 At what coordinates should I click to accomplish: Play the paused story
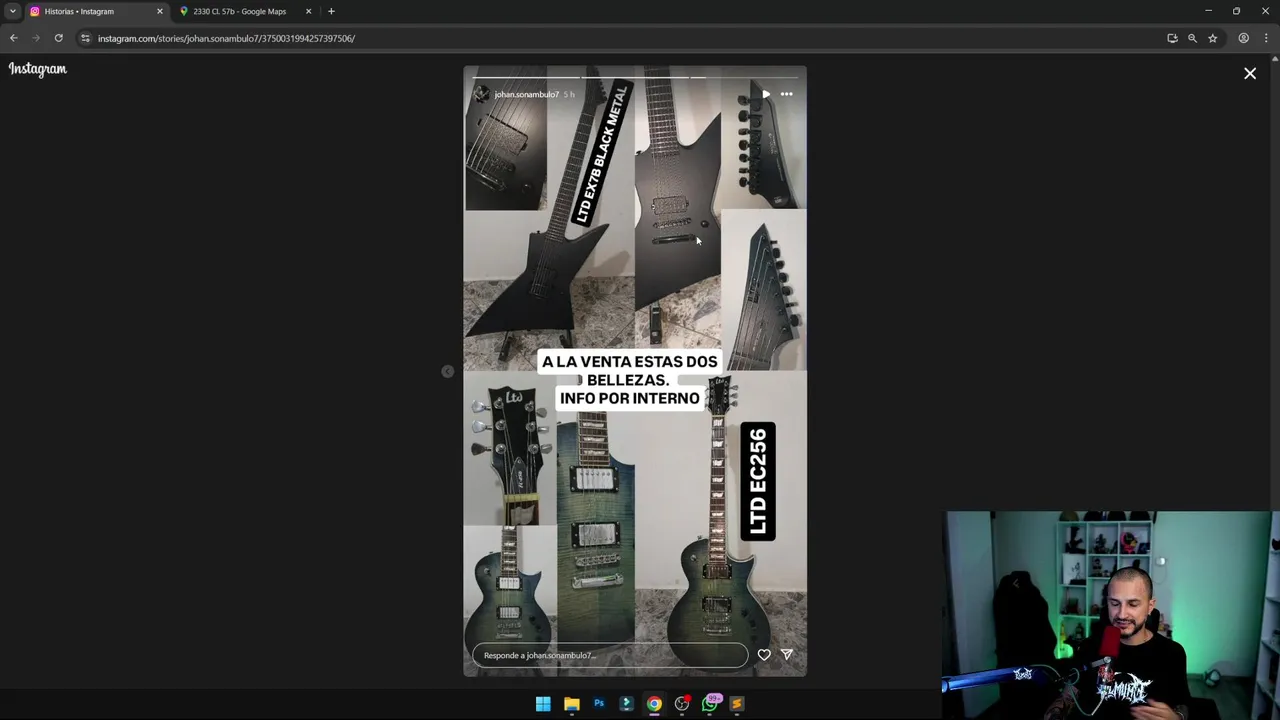click(x=766, y=94)
